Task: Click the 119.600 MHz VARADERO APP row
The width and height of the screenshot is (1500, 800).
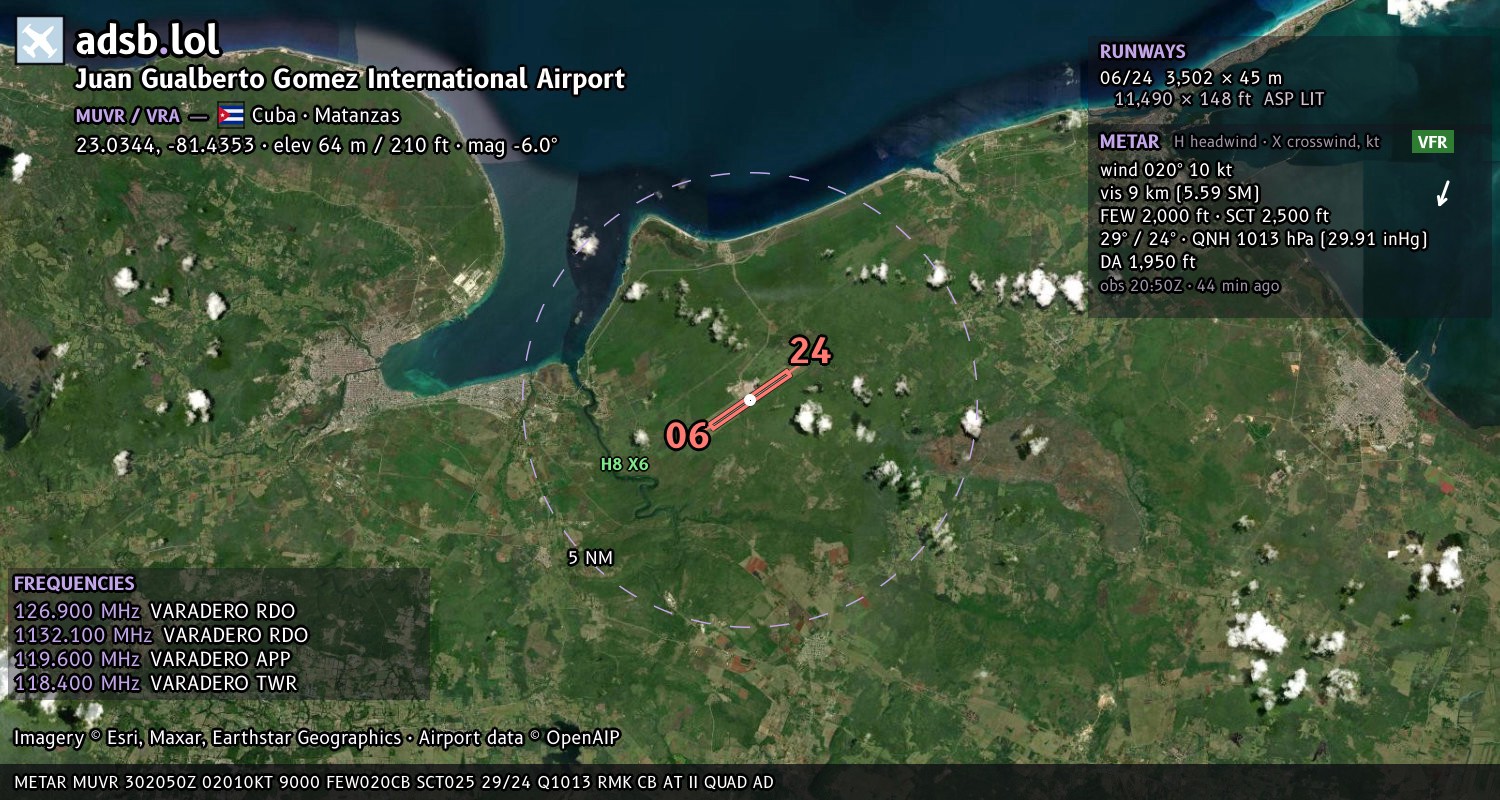Action: [x=152, y=659]
